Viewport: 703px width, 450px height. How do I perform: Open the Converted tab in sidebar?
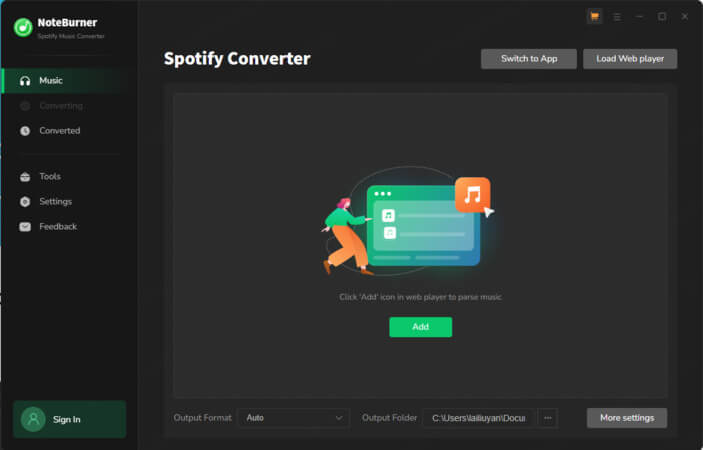pos(60,131)
